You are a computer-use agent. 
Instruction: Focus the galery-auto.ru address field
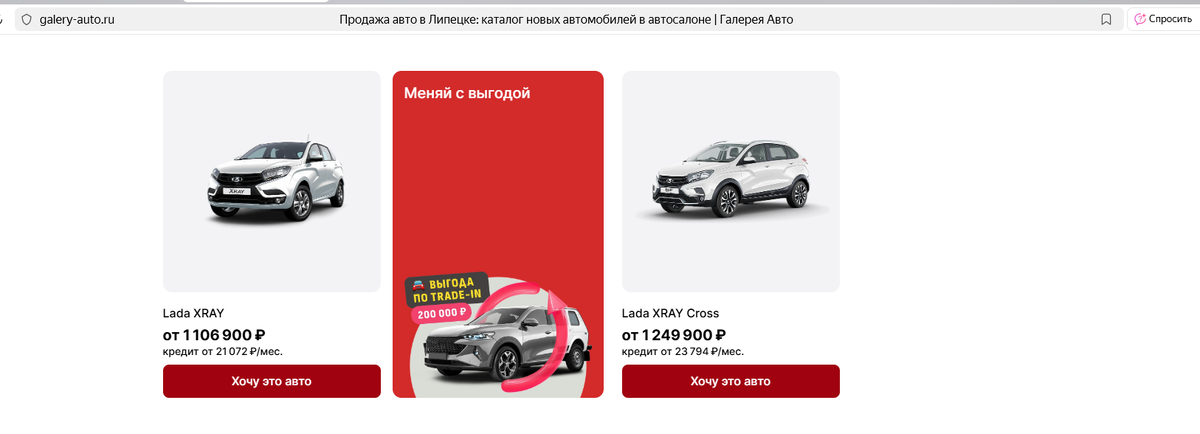point(76,19)
